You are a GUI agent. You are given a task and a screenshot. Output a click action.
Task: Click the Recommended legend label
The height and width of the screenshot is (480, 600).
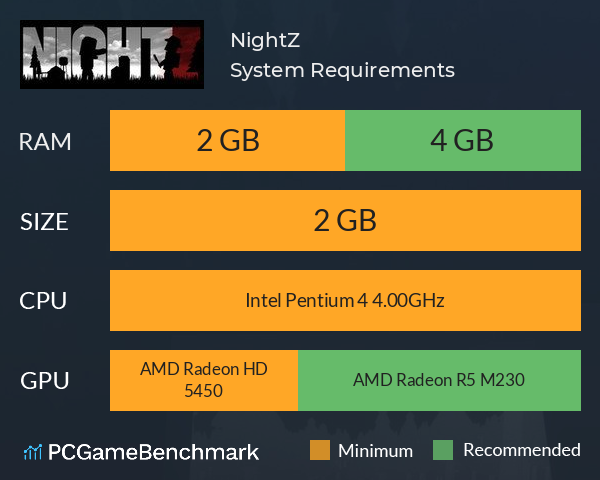(x=522, y=450)
